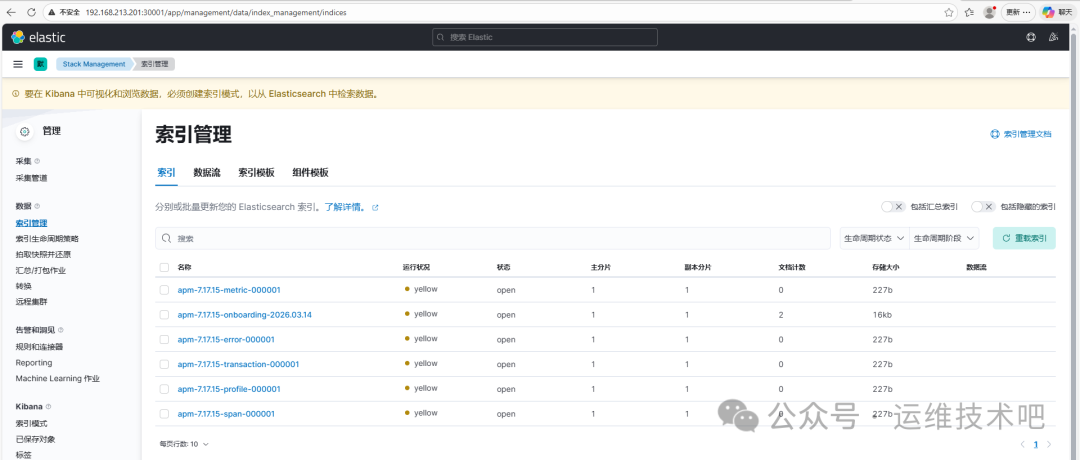This screenshot has height=460, width=1080.
Task: Select checkbox for apm-7.17.15-onboarding-2026.03.14
Action: [x=164, y=315]
